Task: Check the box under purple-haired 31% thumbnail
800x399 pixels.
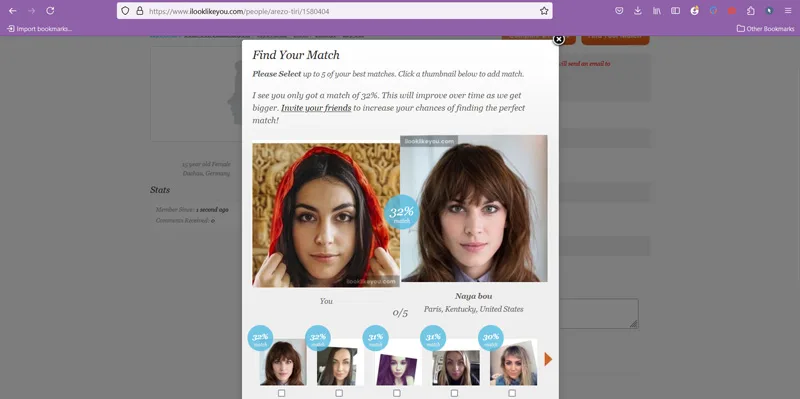Action: [397, 393]
